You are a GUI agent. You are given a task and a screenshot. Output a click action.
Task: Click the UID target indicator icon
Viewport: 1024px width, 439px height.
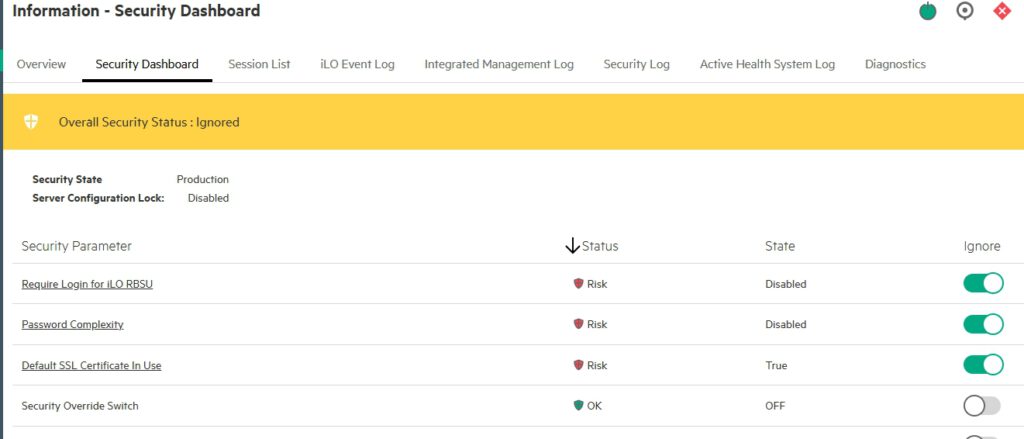click(965, 11)
